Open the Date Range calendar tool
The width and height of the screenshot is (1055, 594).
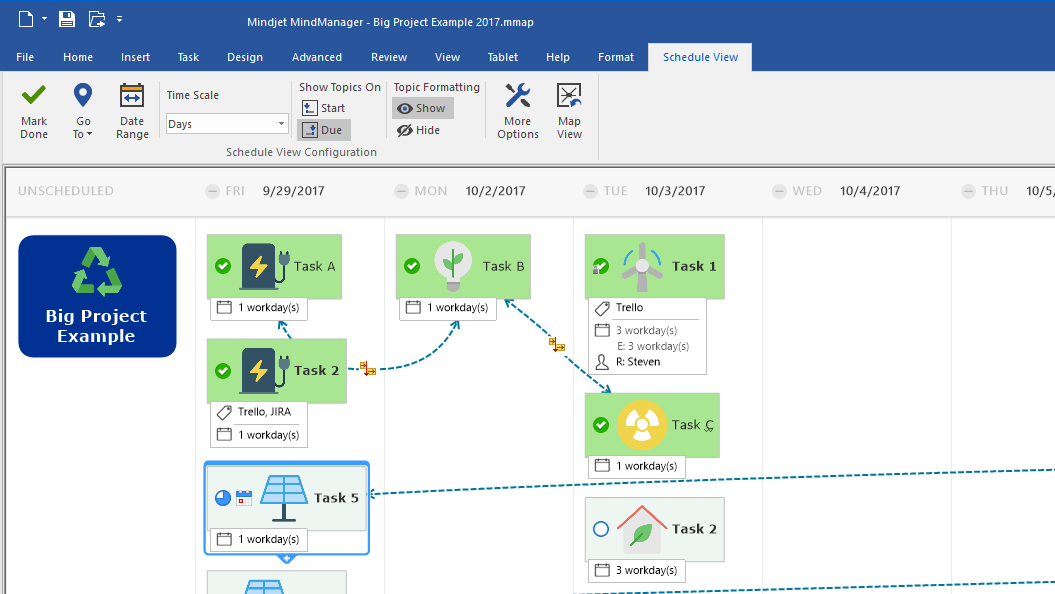132,96
